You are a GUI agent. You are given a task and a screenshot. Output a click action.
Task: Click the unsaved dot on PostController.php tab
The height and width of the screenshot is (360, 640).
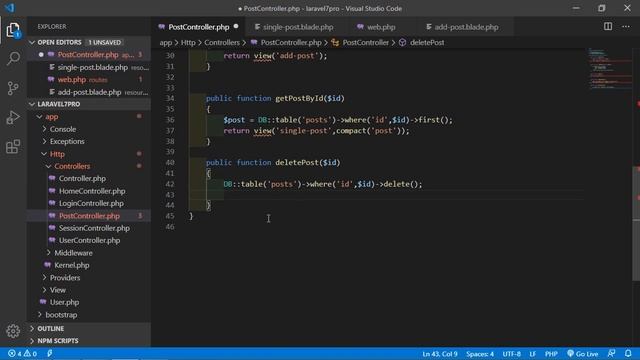pos(236,27)
